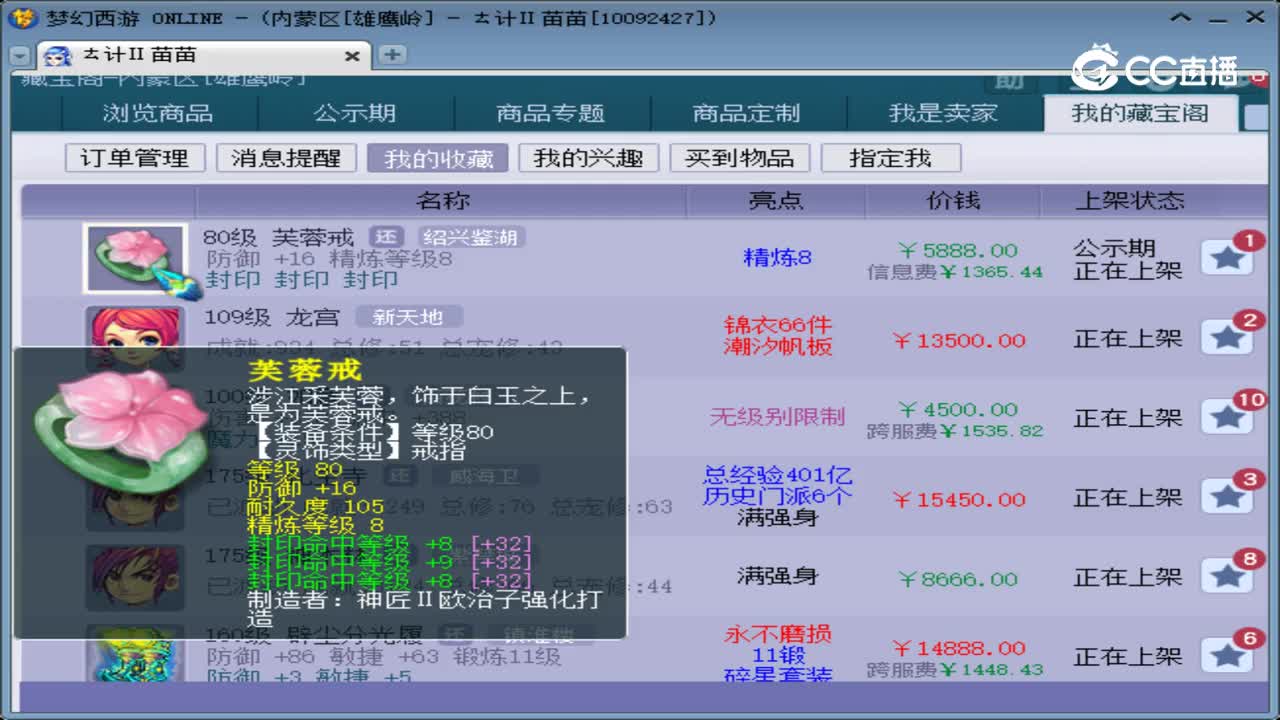Open 买到物品 button
This screenshot has height=720, width=1280.
pos(739,158)
